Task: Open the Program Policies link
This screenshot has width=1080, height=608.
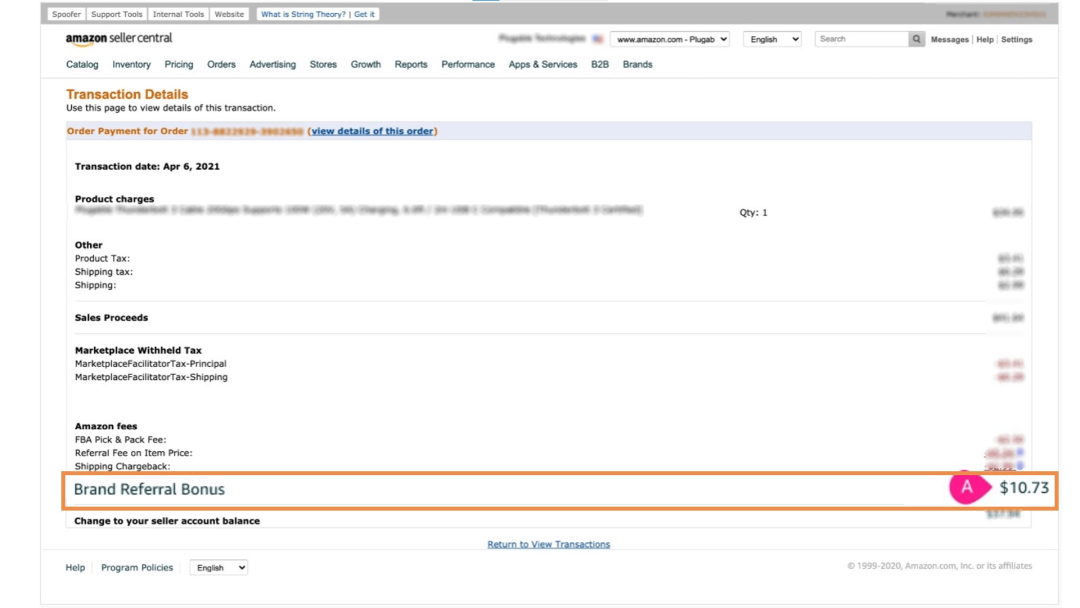Action: click(x=137, y=567)
